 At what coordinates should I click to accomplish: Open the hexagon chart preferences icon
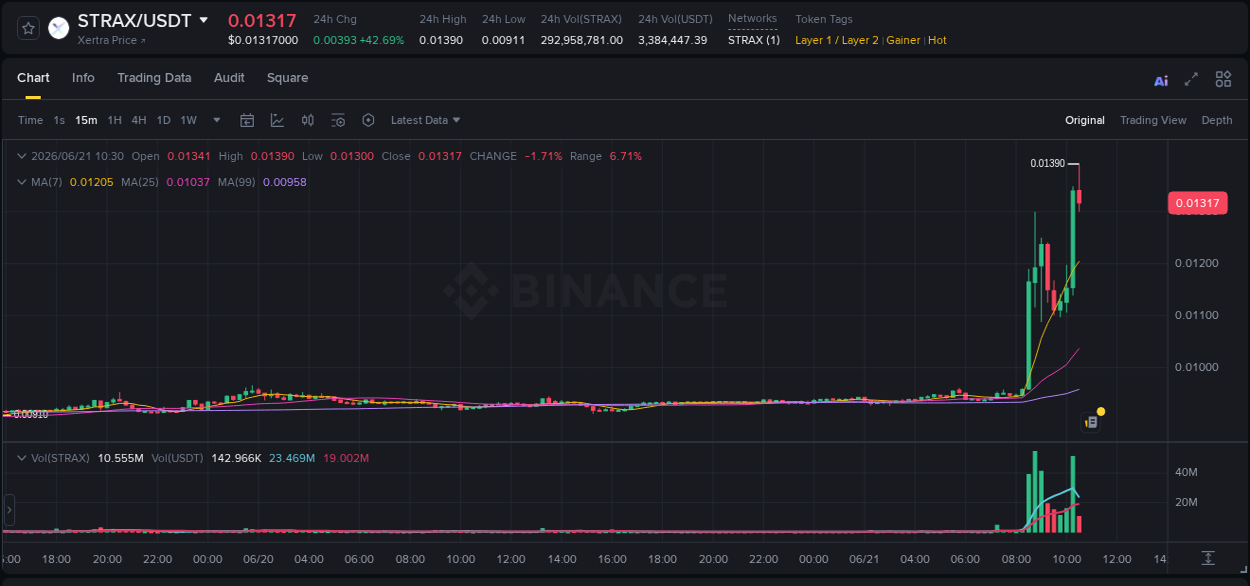368,120
